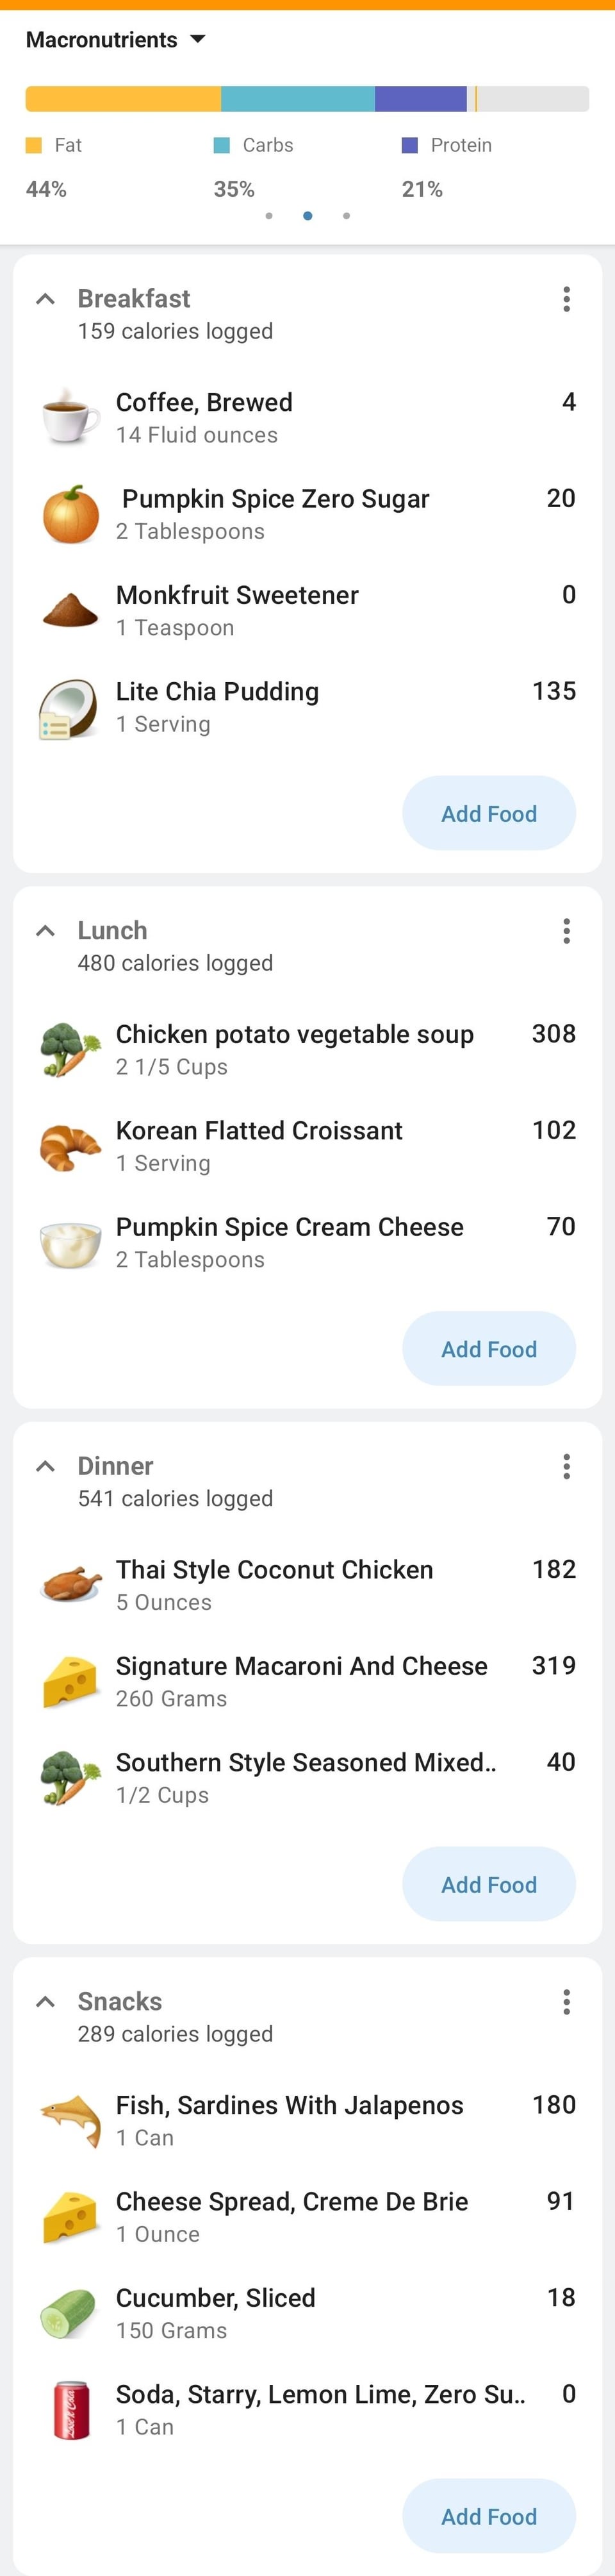Go to the third summary page dot
This screenshot has width=615, height=2576.
tap(346, 216)
